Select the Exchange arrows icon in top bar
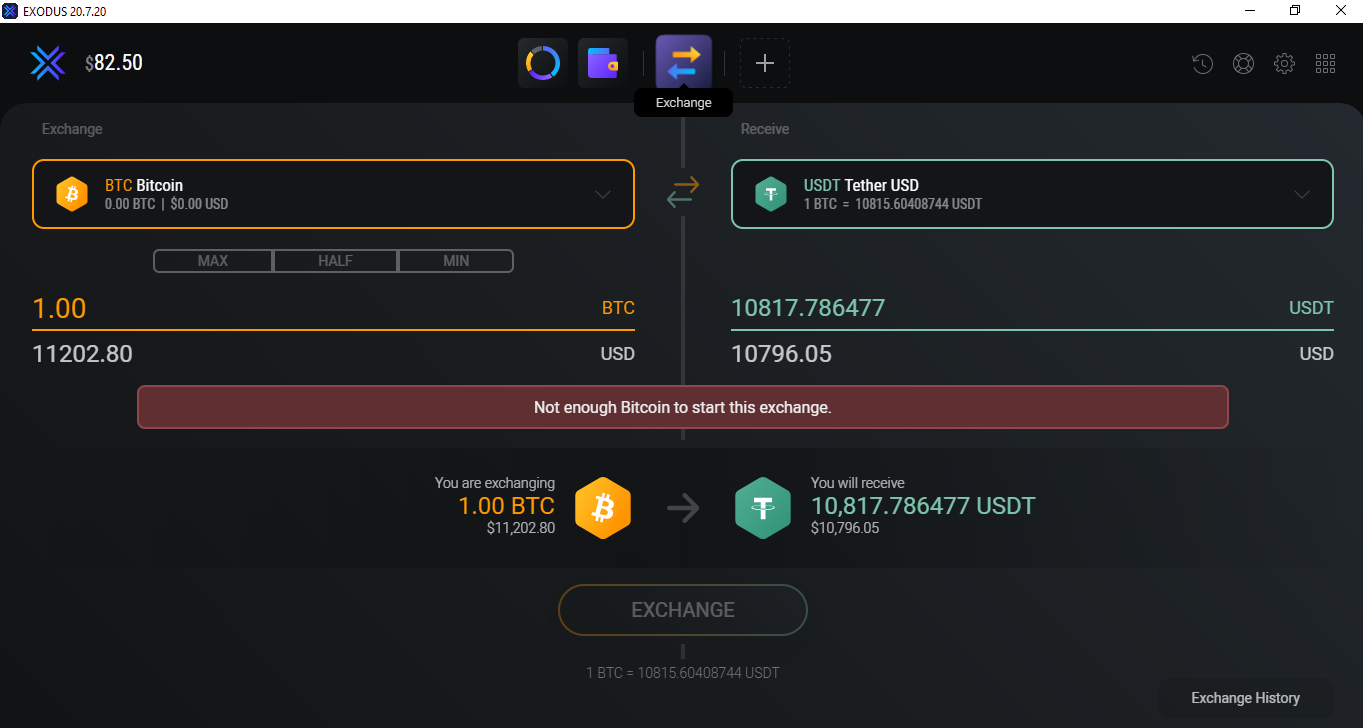Image resolution: width=1363 pixels, height=728 pixels. [684, 63]
